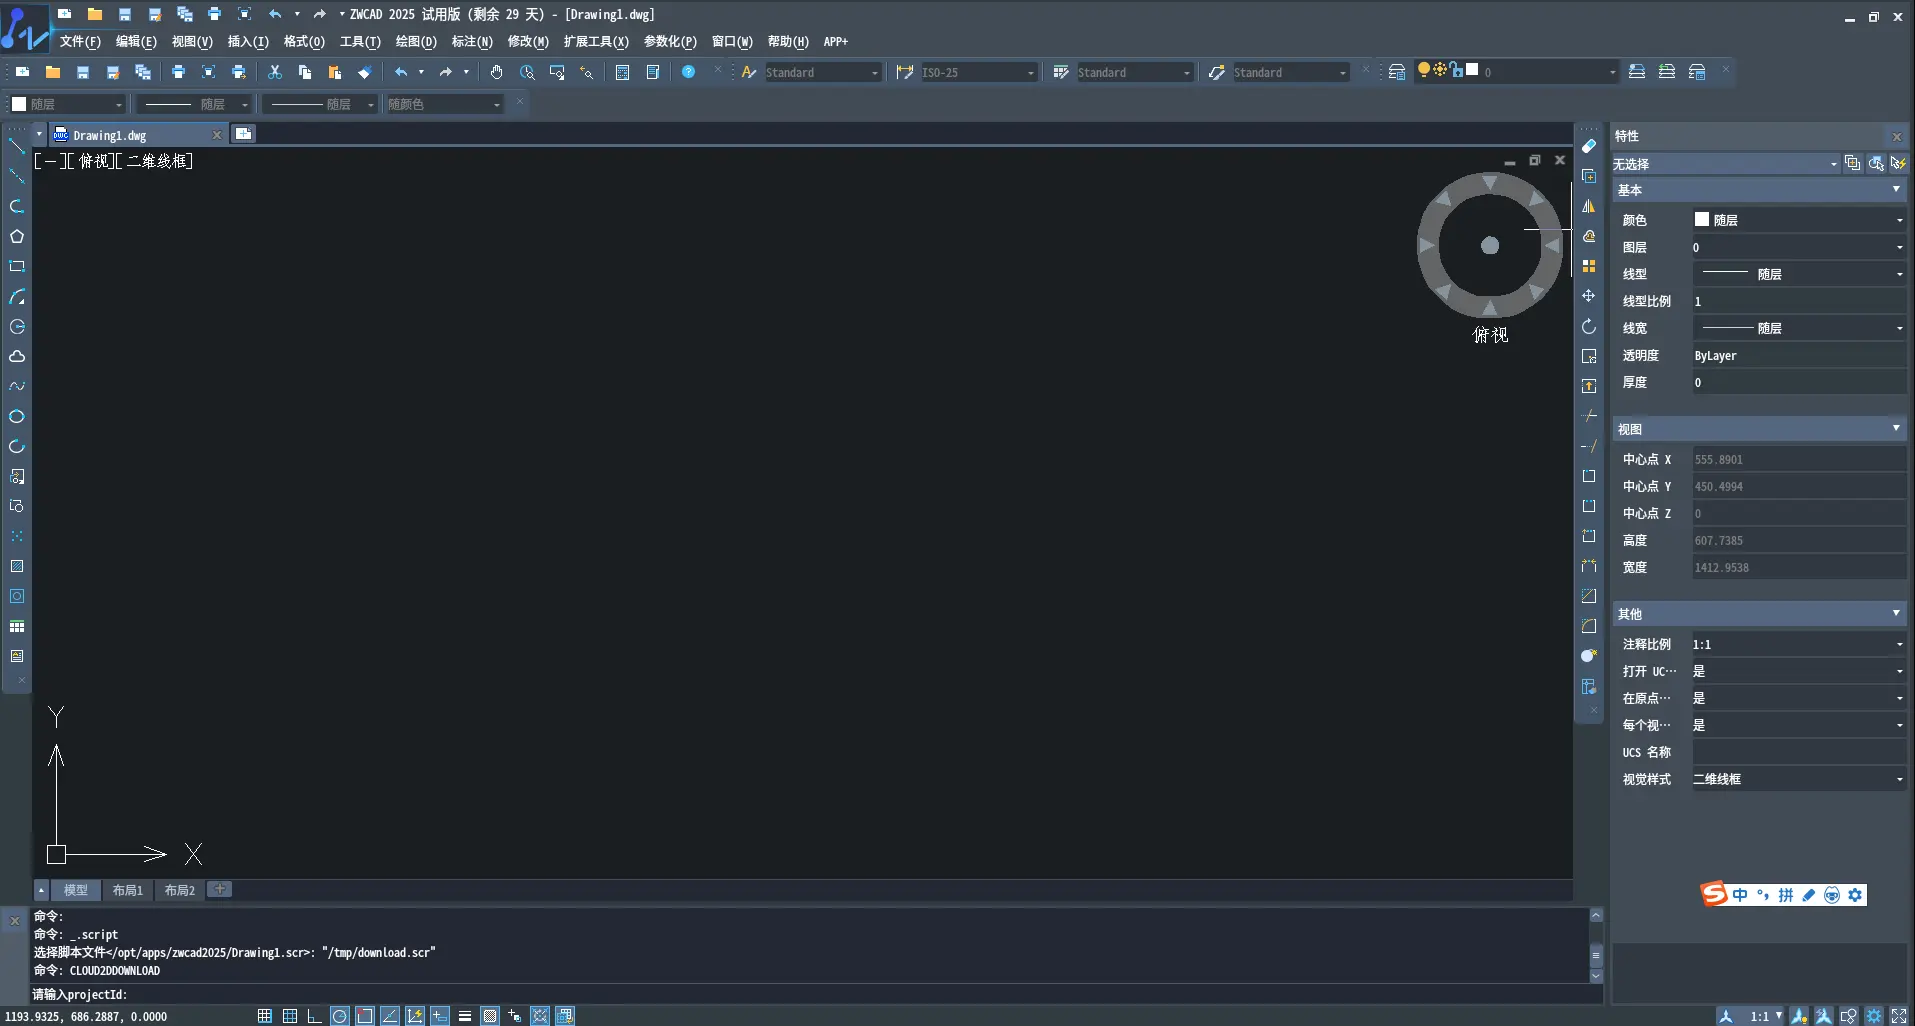Select the Pan hand tool
The image size is (1915, 1026).
[496, 72]
